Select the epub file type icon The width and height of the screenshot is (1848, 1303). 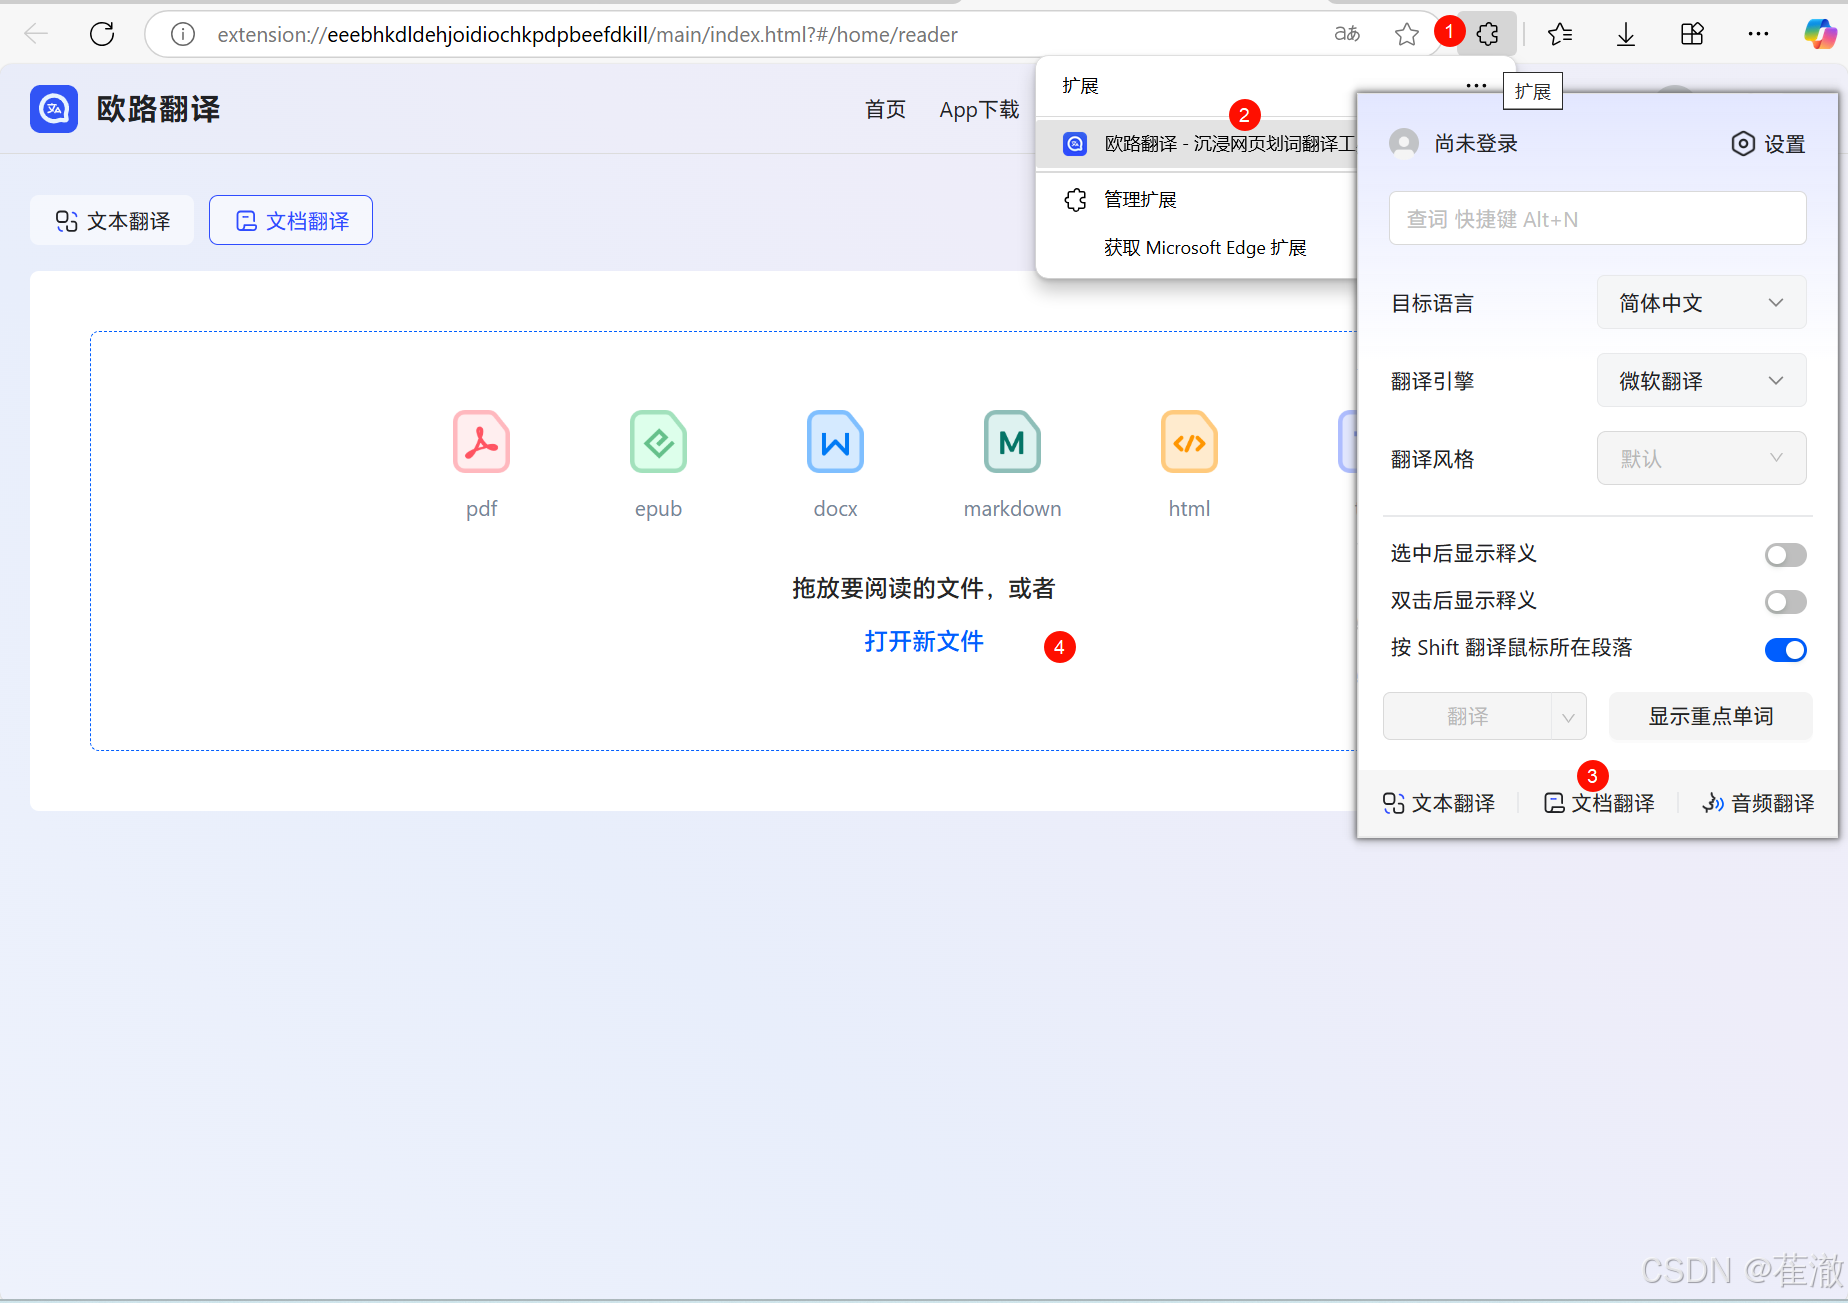pos(658,441)
